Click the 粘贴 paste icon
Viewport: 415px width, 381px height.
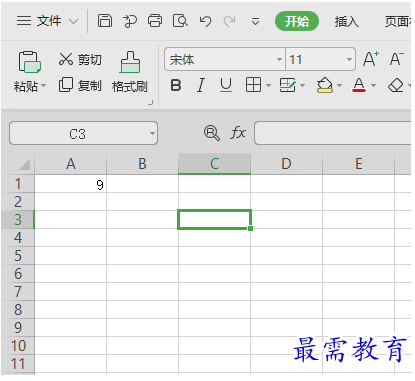(x=30, y=62)
